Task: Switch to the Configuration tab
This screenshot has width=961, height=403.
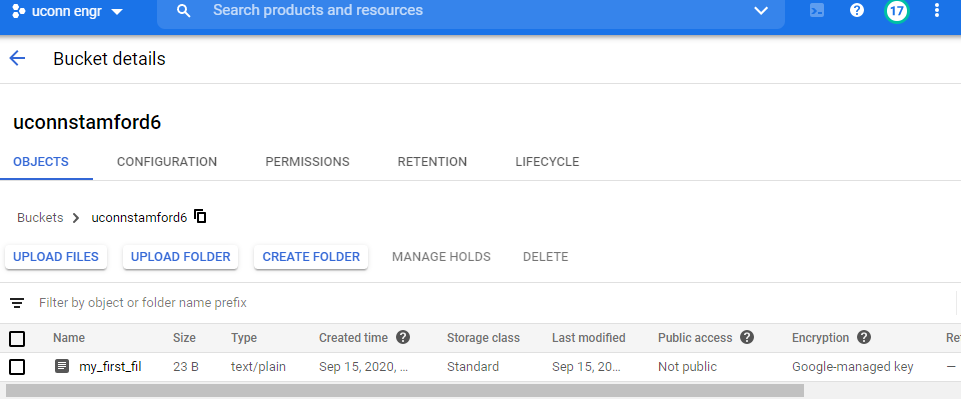Action: [167, 162]
